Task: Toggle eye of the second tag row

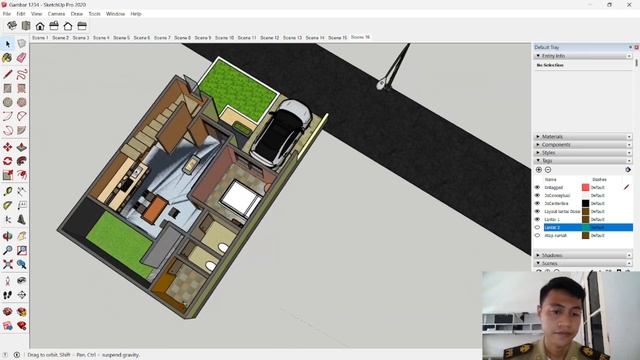Action: coord(537,196)
